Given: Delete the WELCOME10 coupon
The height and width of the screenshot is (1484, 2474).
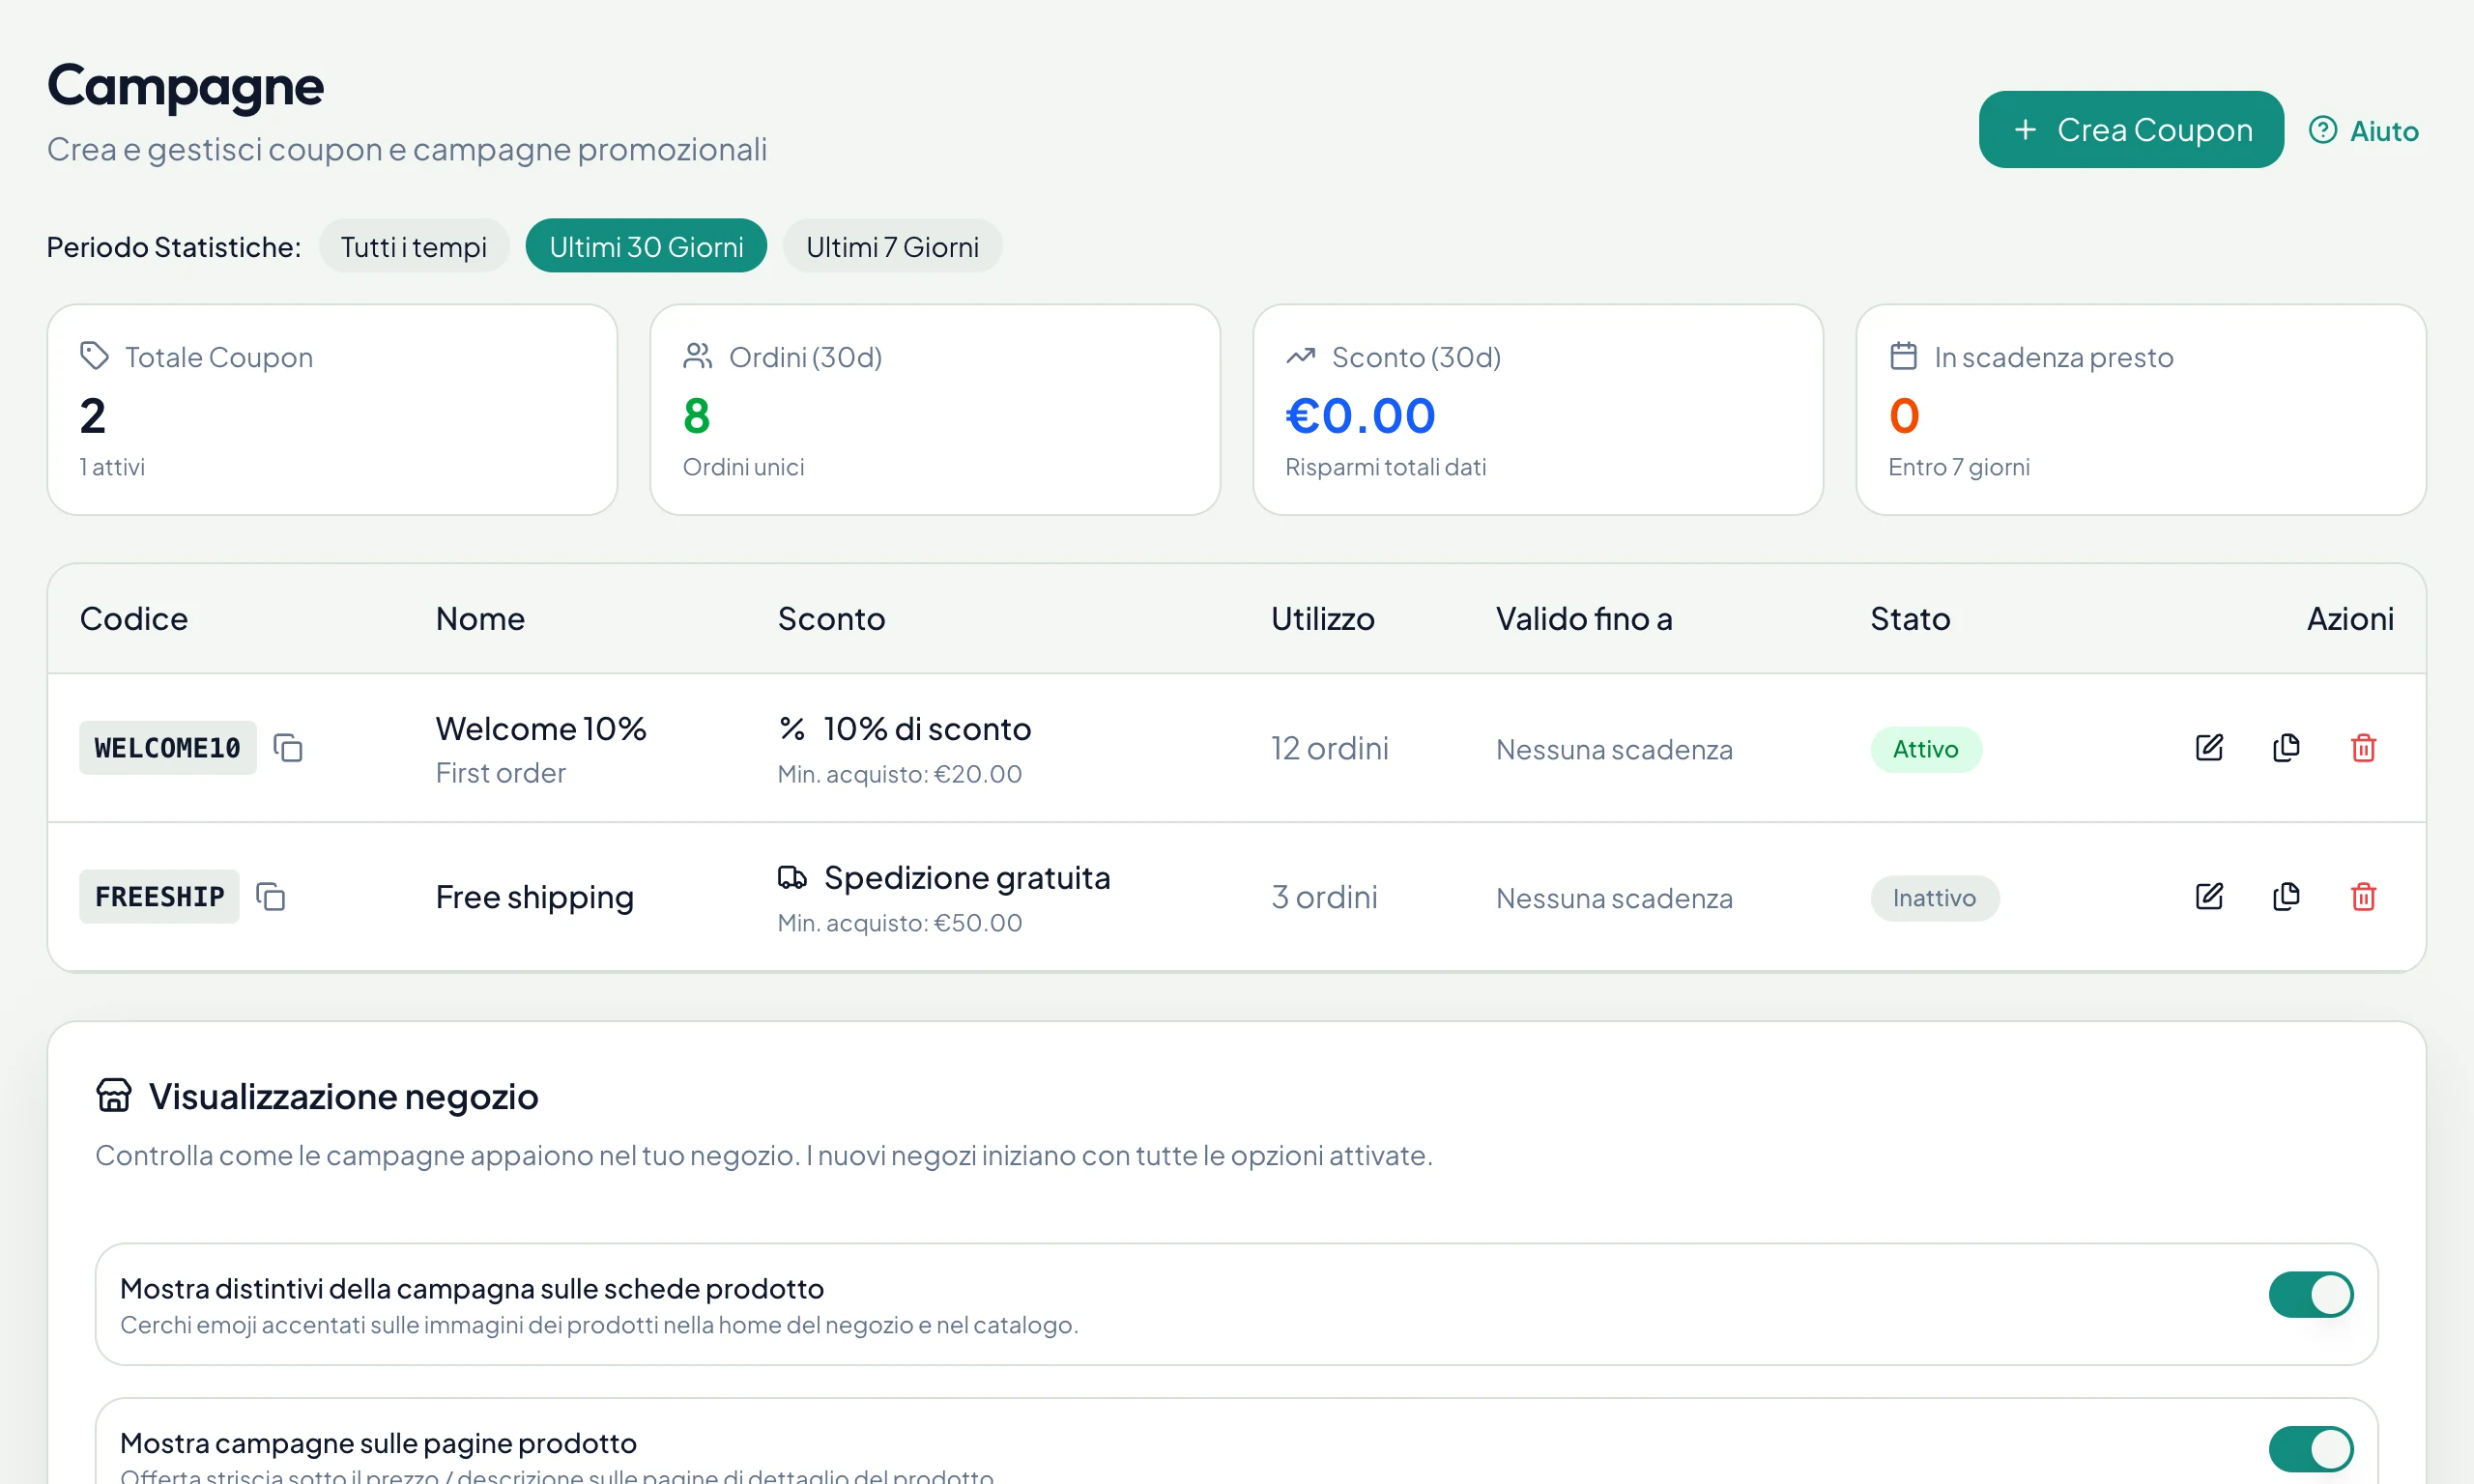Looking at the screenshot, I should [x=2363, y=748].
